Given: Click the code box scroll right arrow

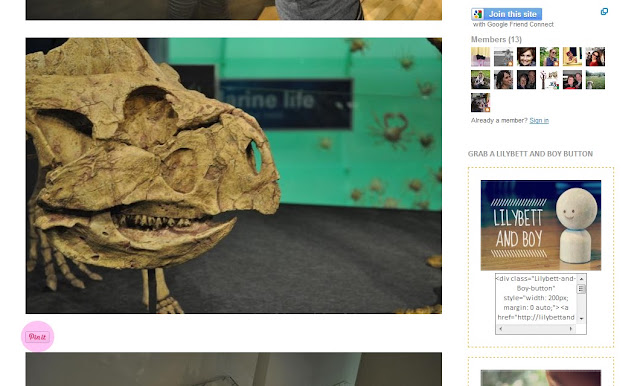Looking at the screenshot, I should point(571,328).
